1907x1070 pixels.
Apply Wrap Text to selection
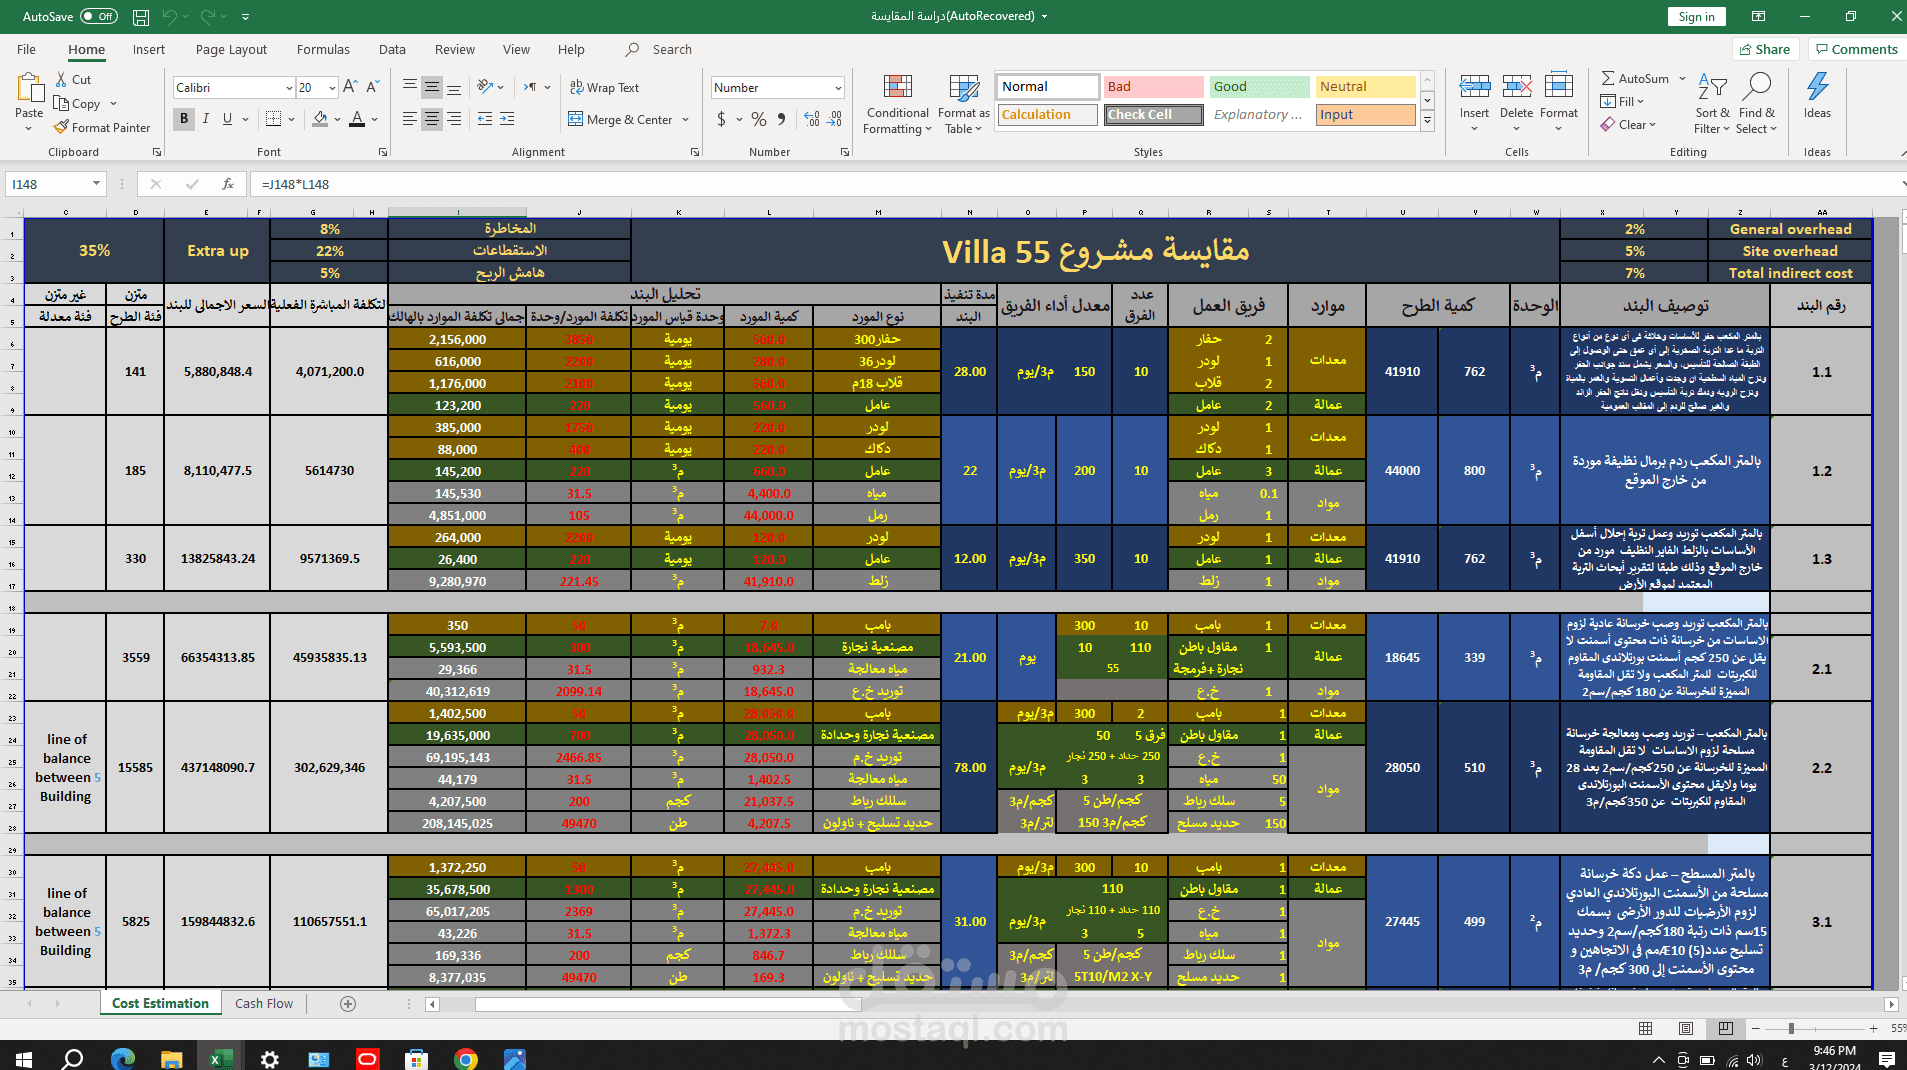[604, 87]
